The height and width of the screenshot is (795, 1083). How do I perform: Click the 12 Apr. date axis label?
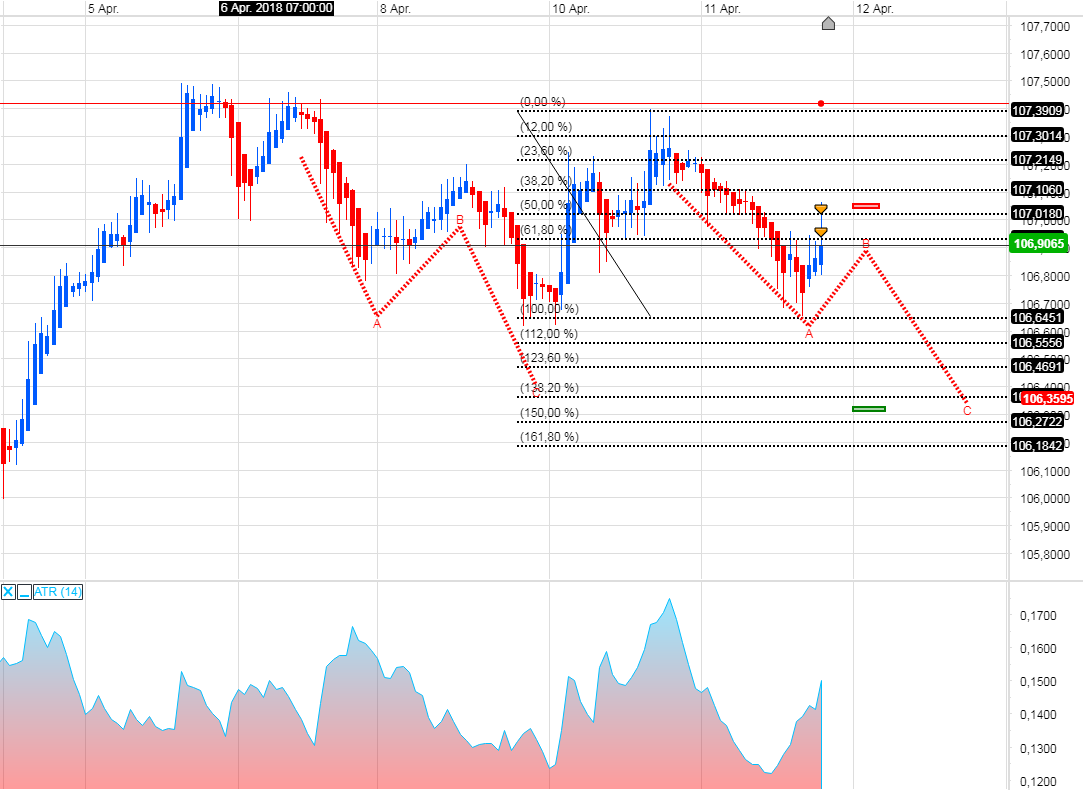click(x=877, y=8)
